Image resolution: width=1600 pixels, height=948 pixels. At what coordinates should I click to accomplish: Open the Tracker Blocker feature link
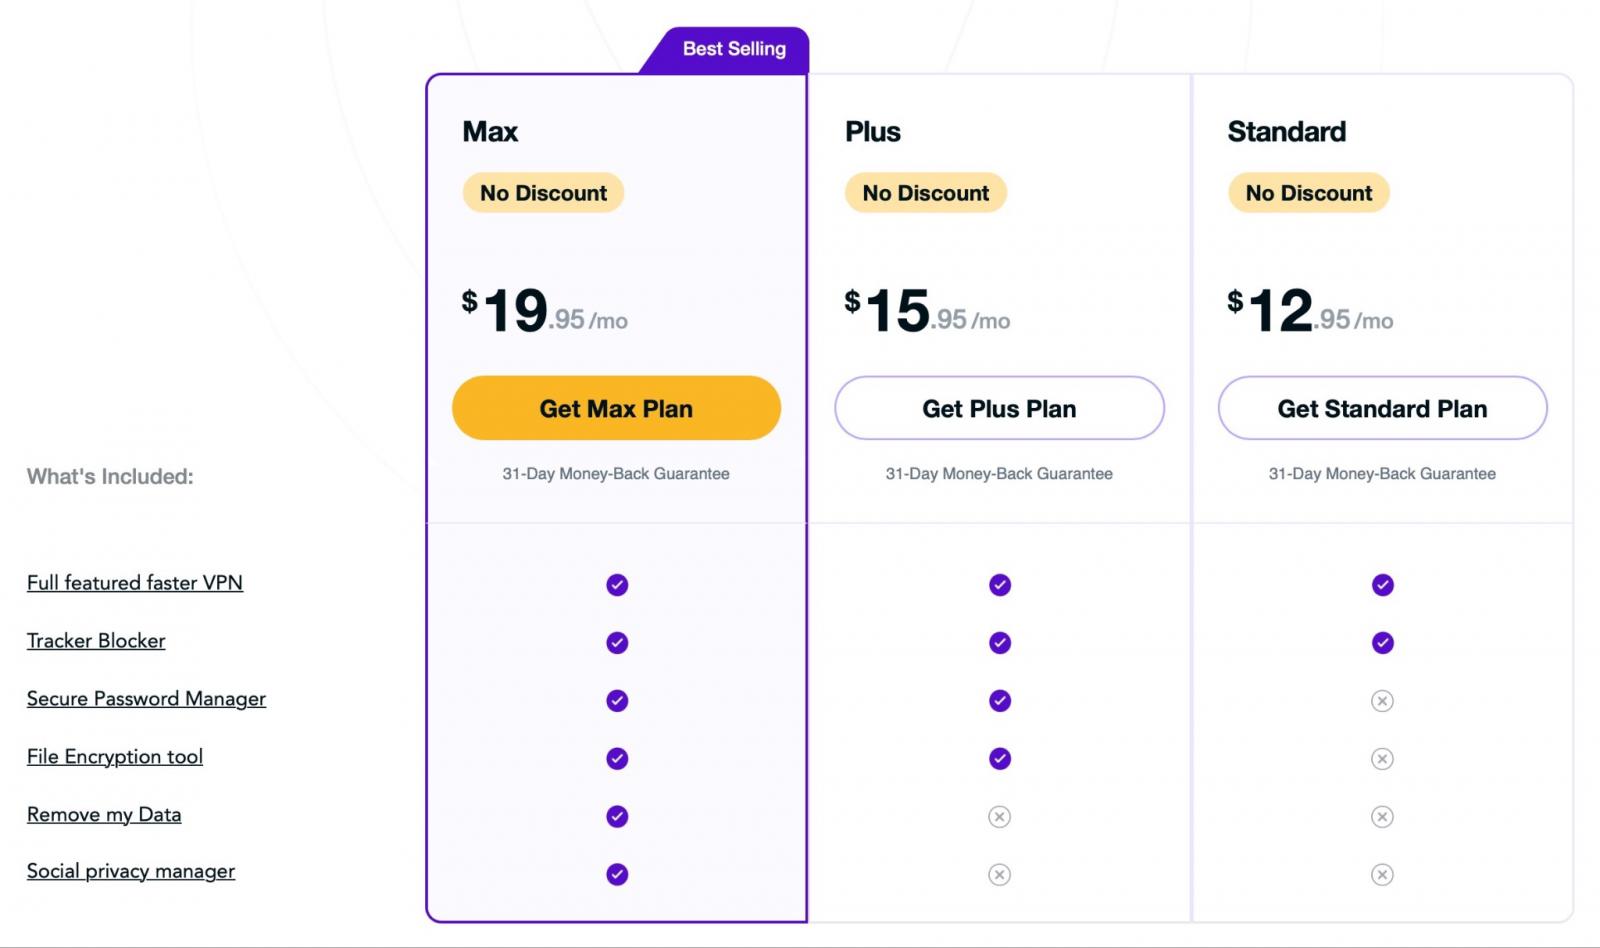pyautogui.click(x=96, y=641)
